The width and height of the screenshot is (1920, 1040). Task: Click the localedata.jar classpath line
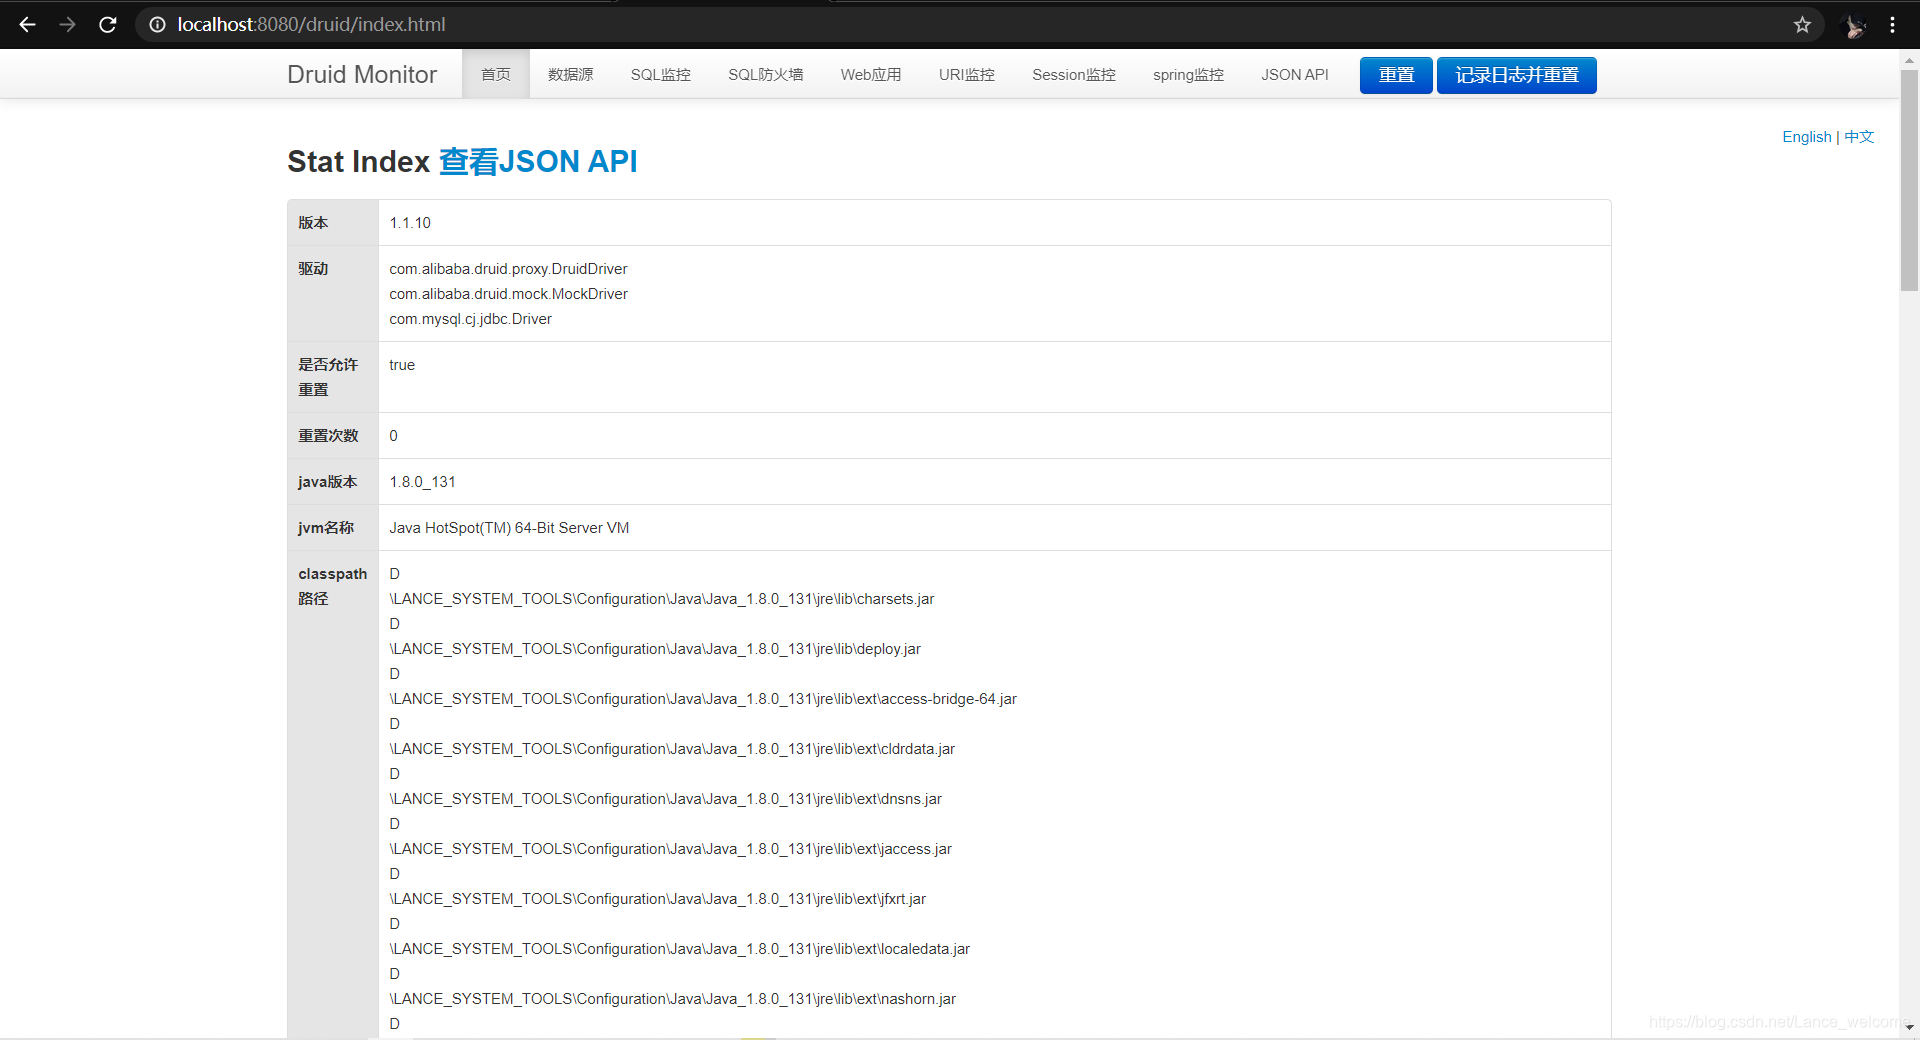pyautogui.click(x=679, y=949)
